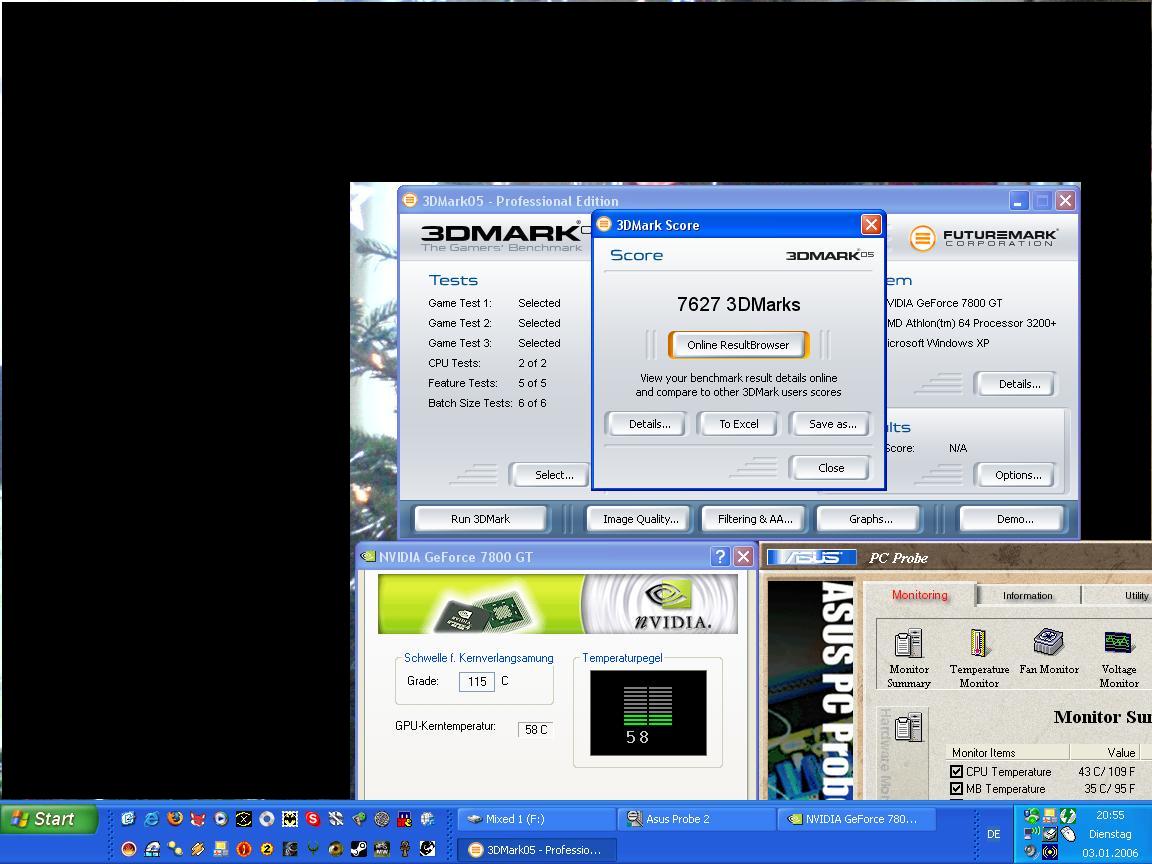The width and height of the screenshot is (1152, 864).
Task: Click the '7627 3DMarks' score text
Action: (738, 304)
